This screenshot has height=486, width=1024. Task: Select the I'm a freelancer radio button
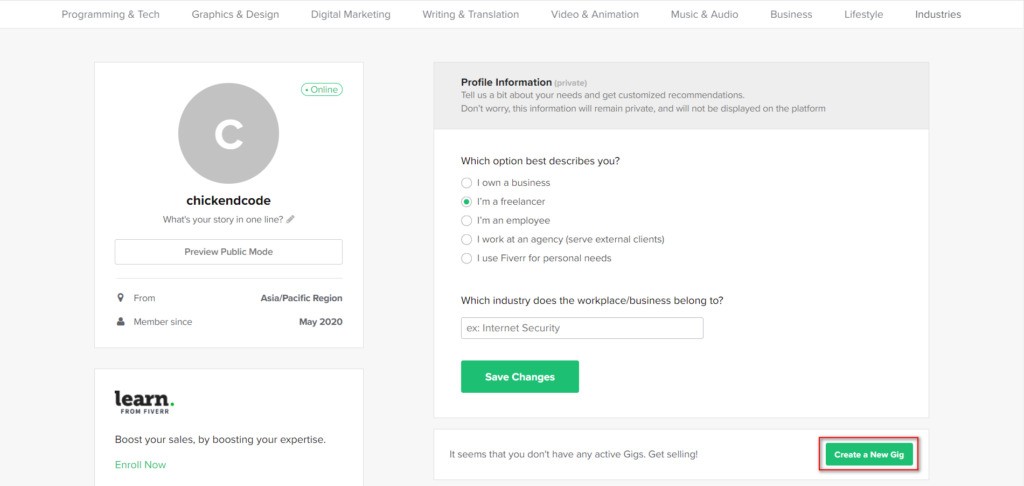click(x=466, y=202)
